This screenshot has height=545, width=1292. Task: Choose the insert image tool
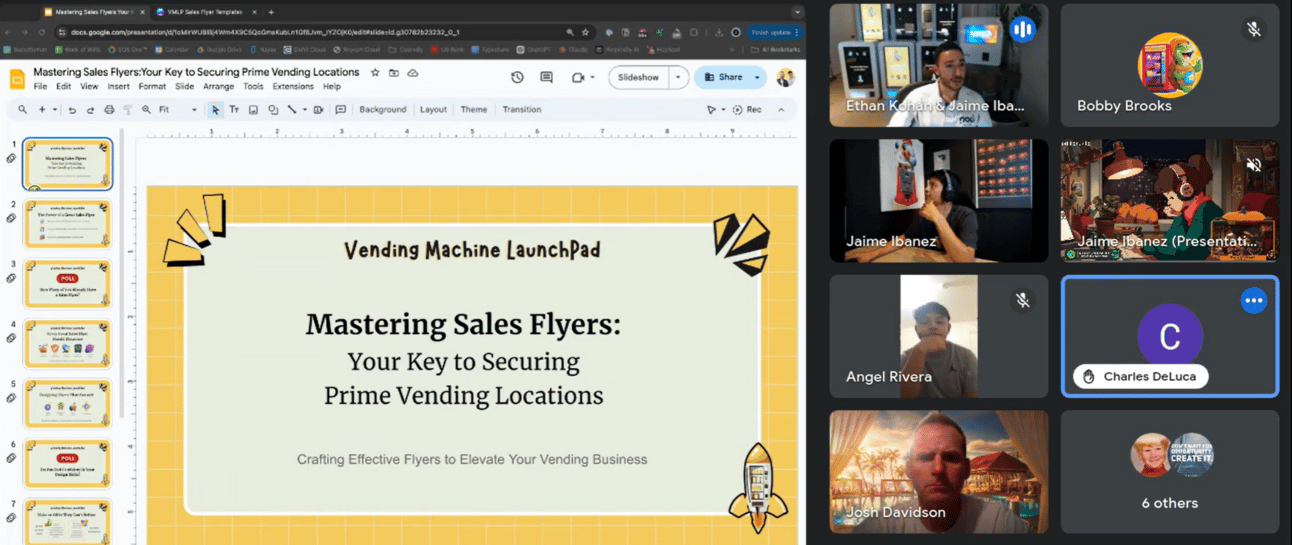pos(254,110)
